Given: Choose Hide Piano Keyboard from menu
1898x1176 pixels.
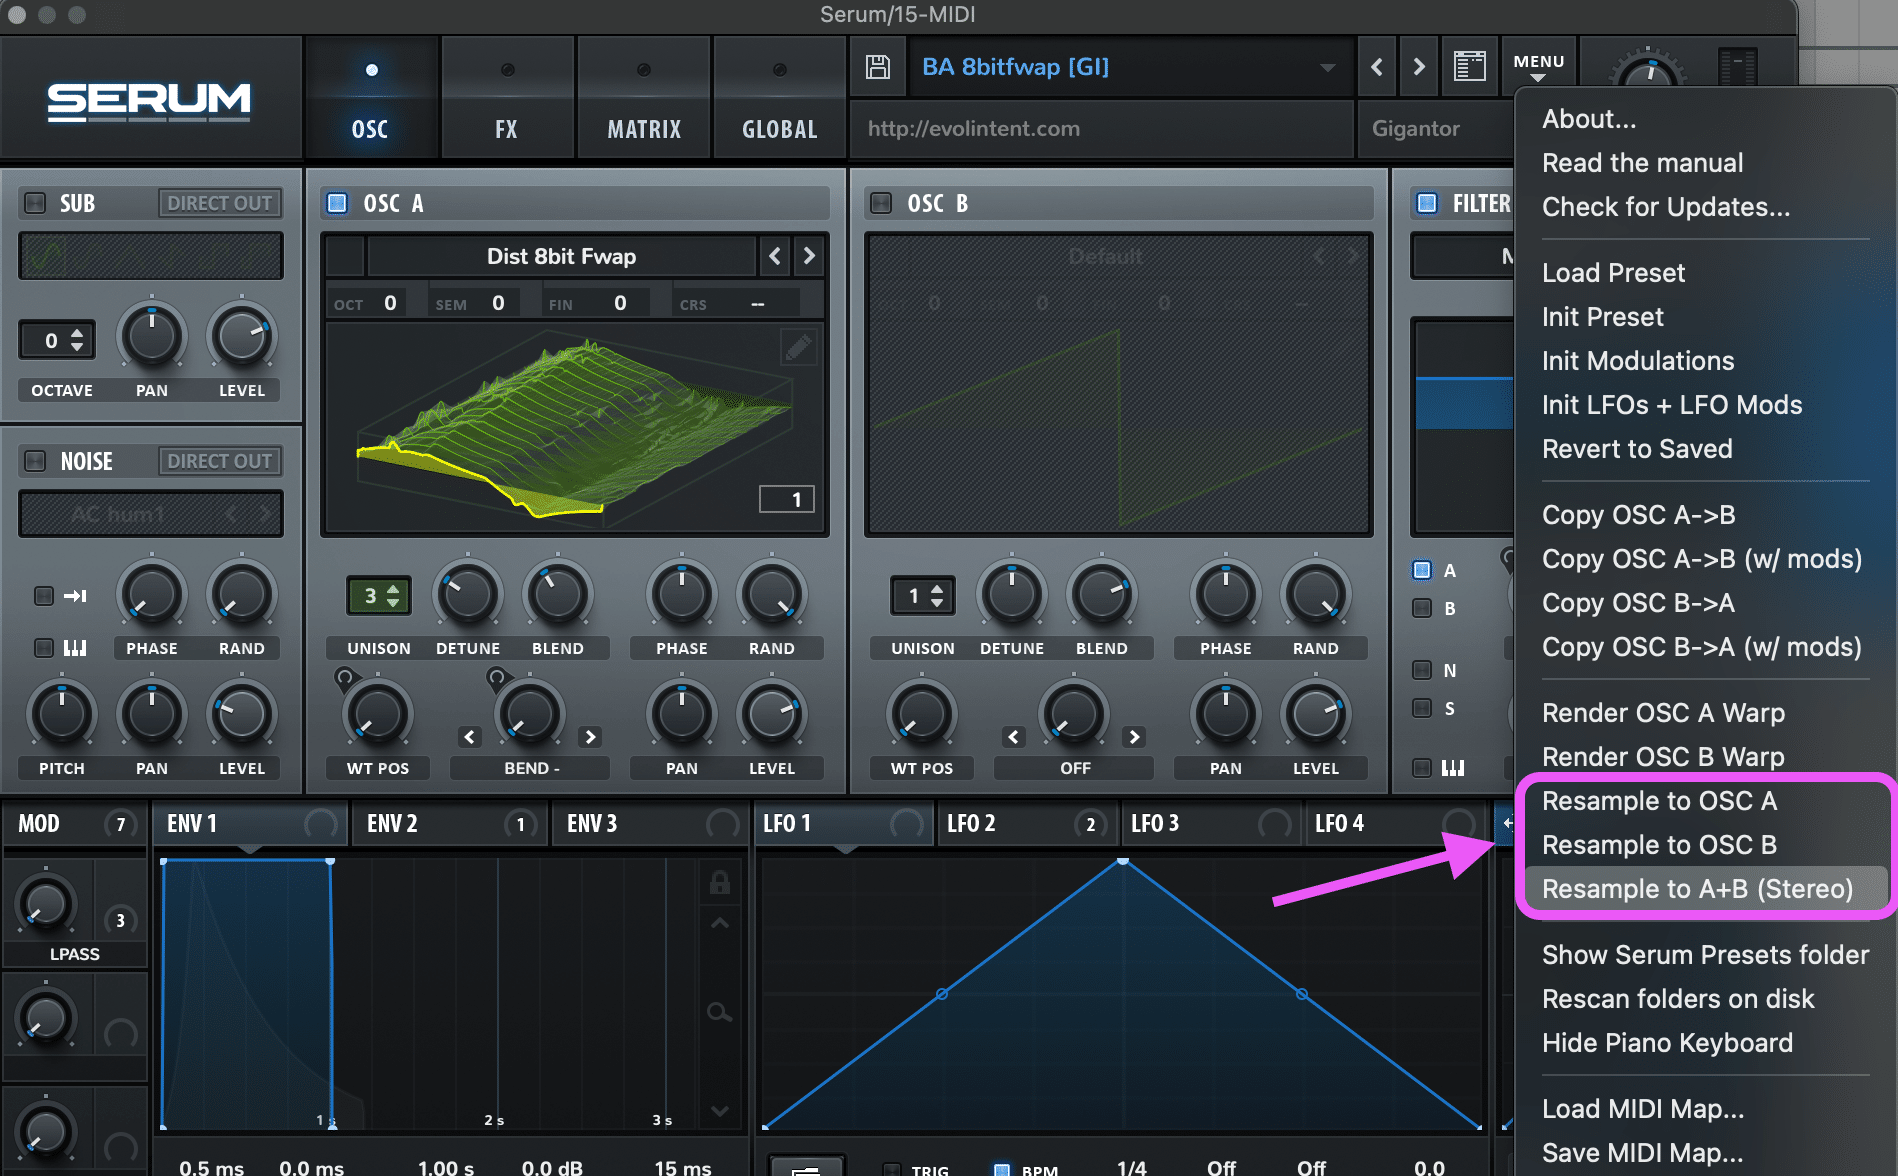Looking at the screenshot, I should [x=1668, y=1043].
